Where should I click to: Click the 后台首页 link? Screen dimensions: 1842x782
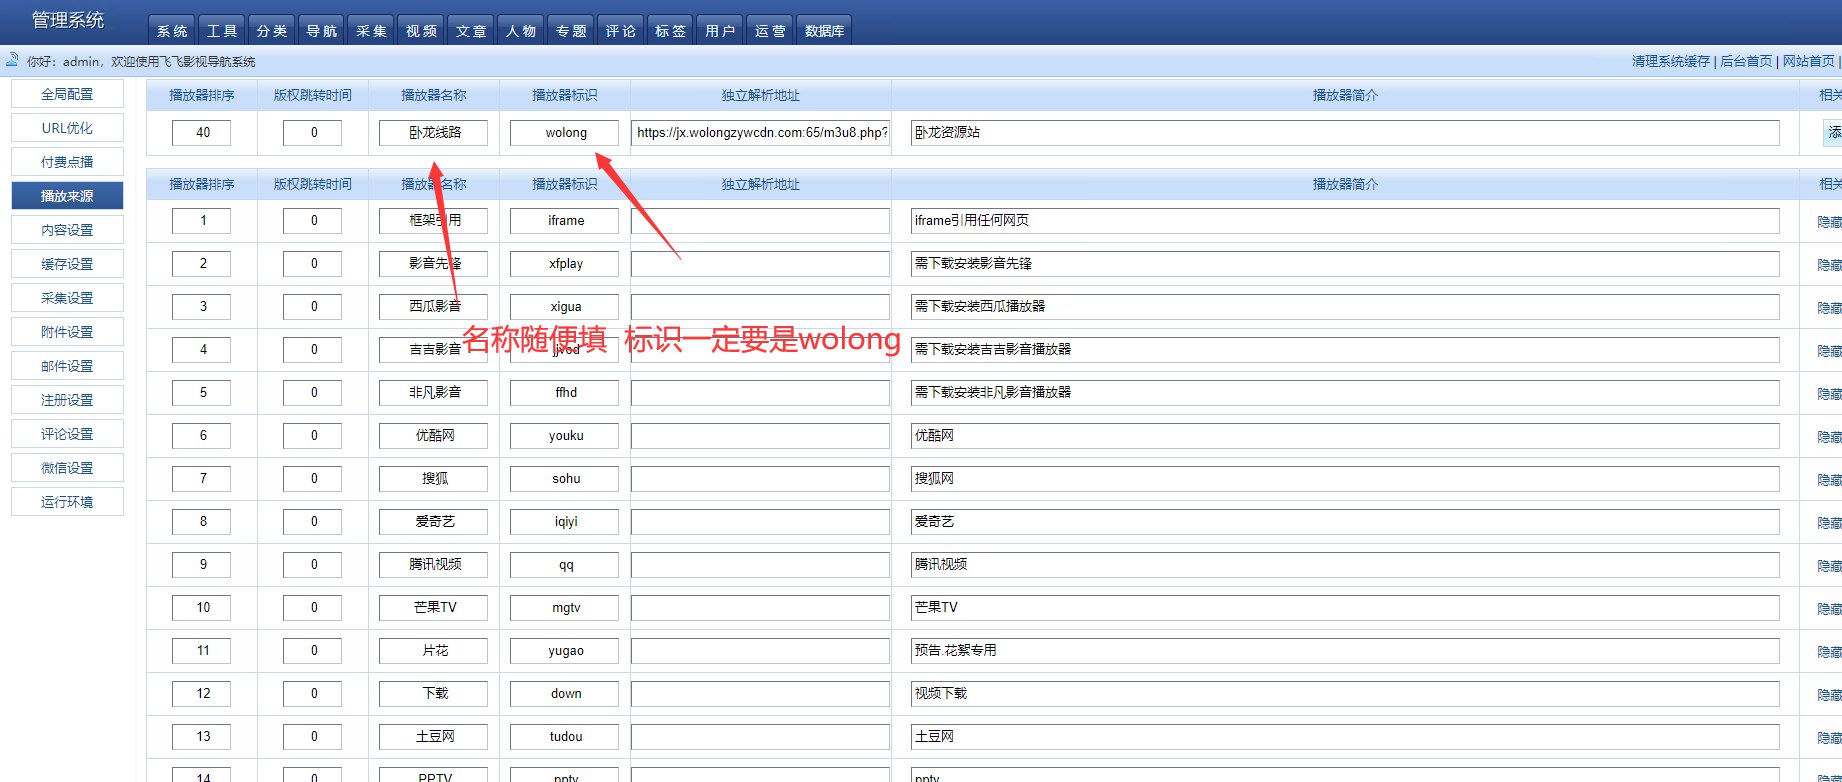[x=1746, y=61]
